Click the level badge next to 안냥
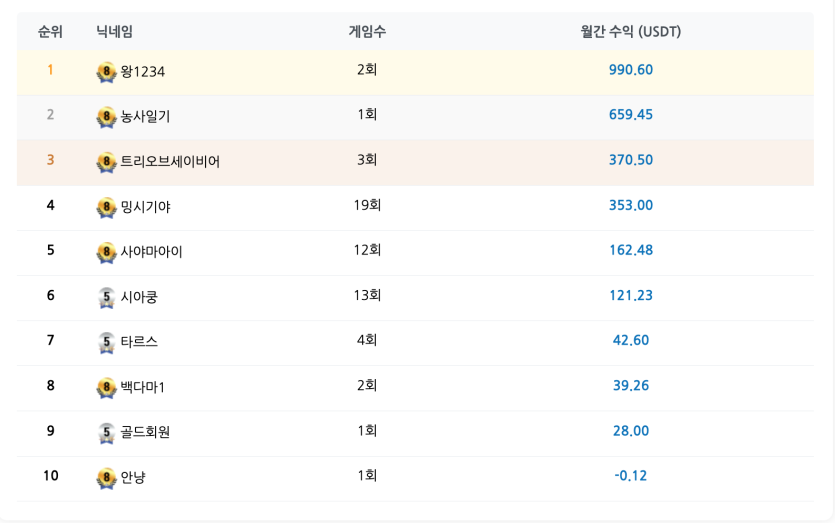 [x=107, y=477]
